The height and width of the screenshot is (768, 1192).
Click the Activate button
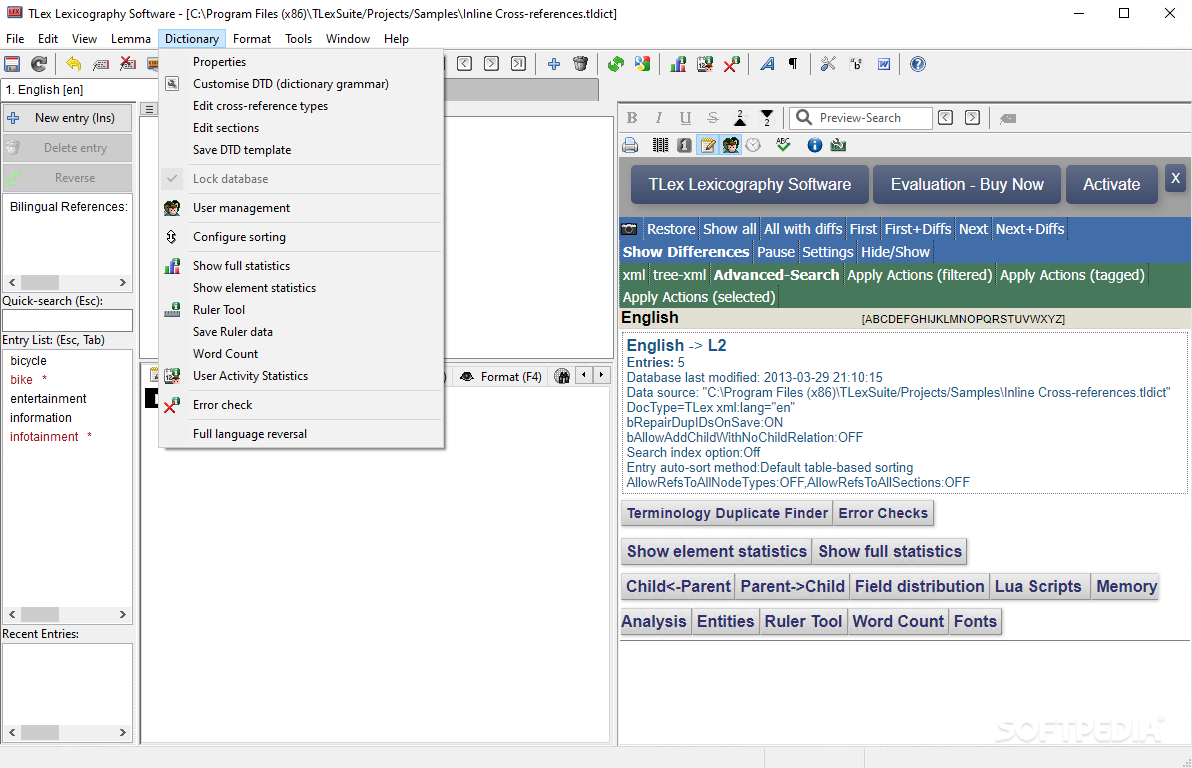click(1111, 185)
